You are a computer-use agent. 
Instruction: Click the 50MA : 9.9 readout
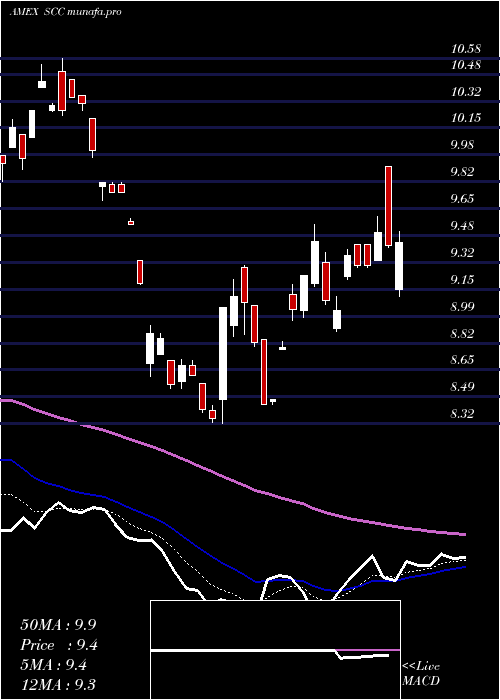[58, 625]
